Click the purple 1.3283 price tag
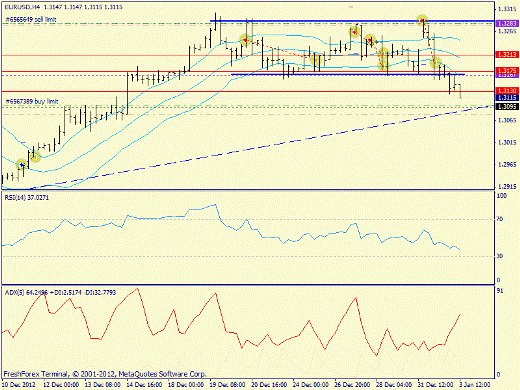 pyautogui.click(x=507, y=23)
